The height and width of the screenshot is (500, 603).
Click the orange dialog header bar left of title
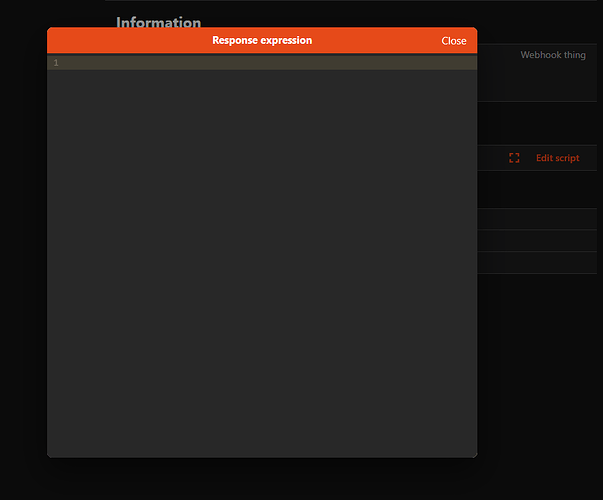click(129, 40)
